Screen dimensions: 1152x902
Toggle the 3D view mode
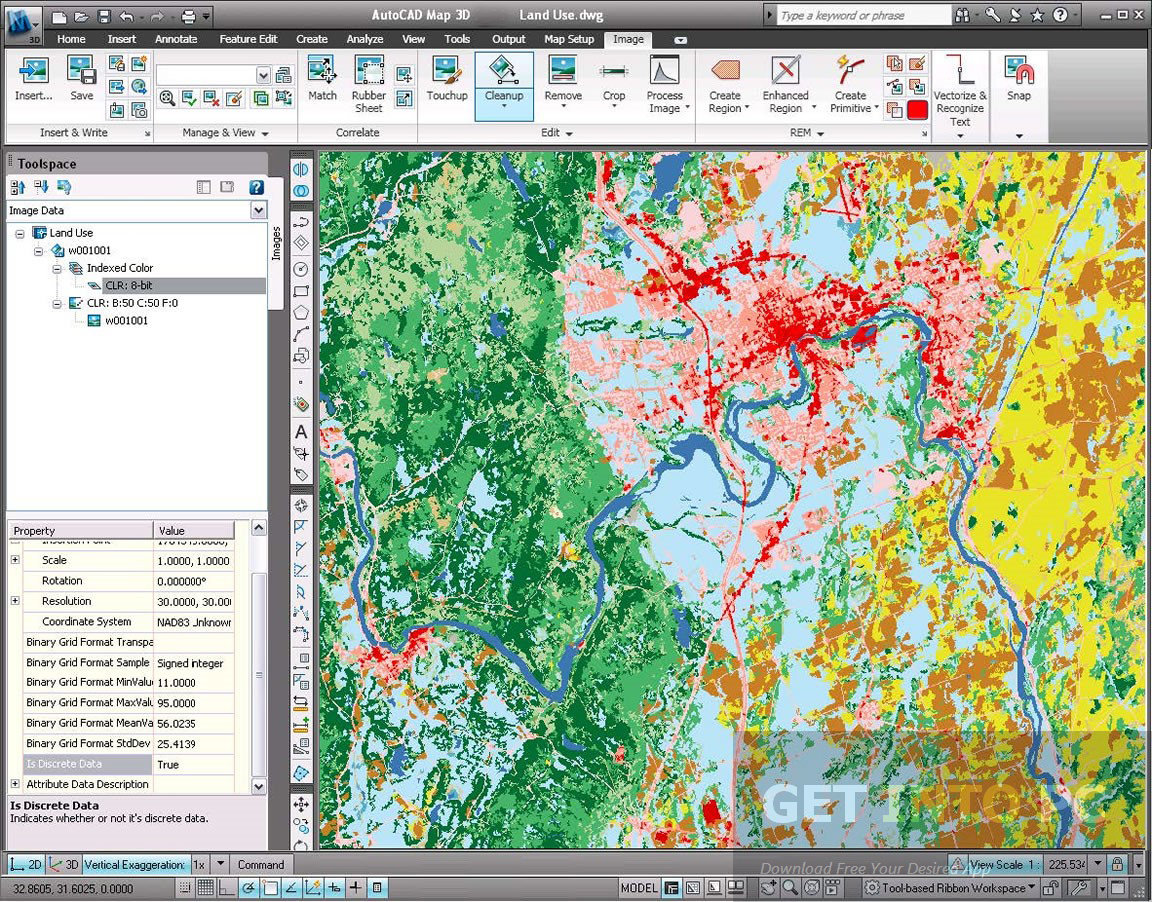62,865
